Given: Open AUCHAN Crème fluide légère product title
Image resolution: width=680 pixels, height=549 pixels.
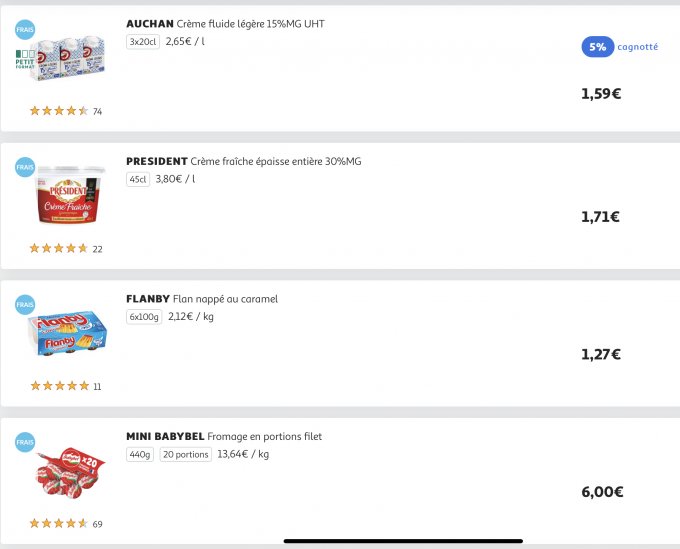Looking at the screenshot, I should 225,23.
